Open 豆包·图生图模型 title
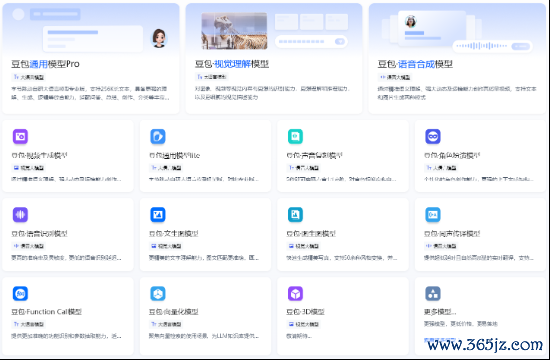Viewport: 550px width, 360px height. point(311,233)
